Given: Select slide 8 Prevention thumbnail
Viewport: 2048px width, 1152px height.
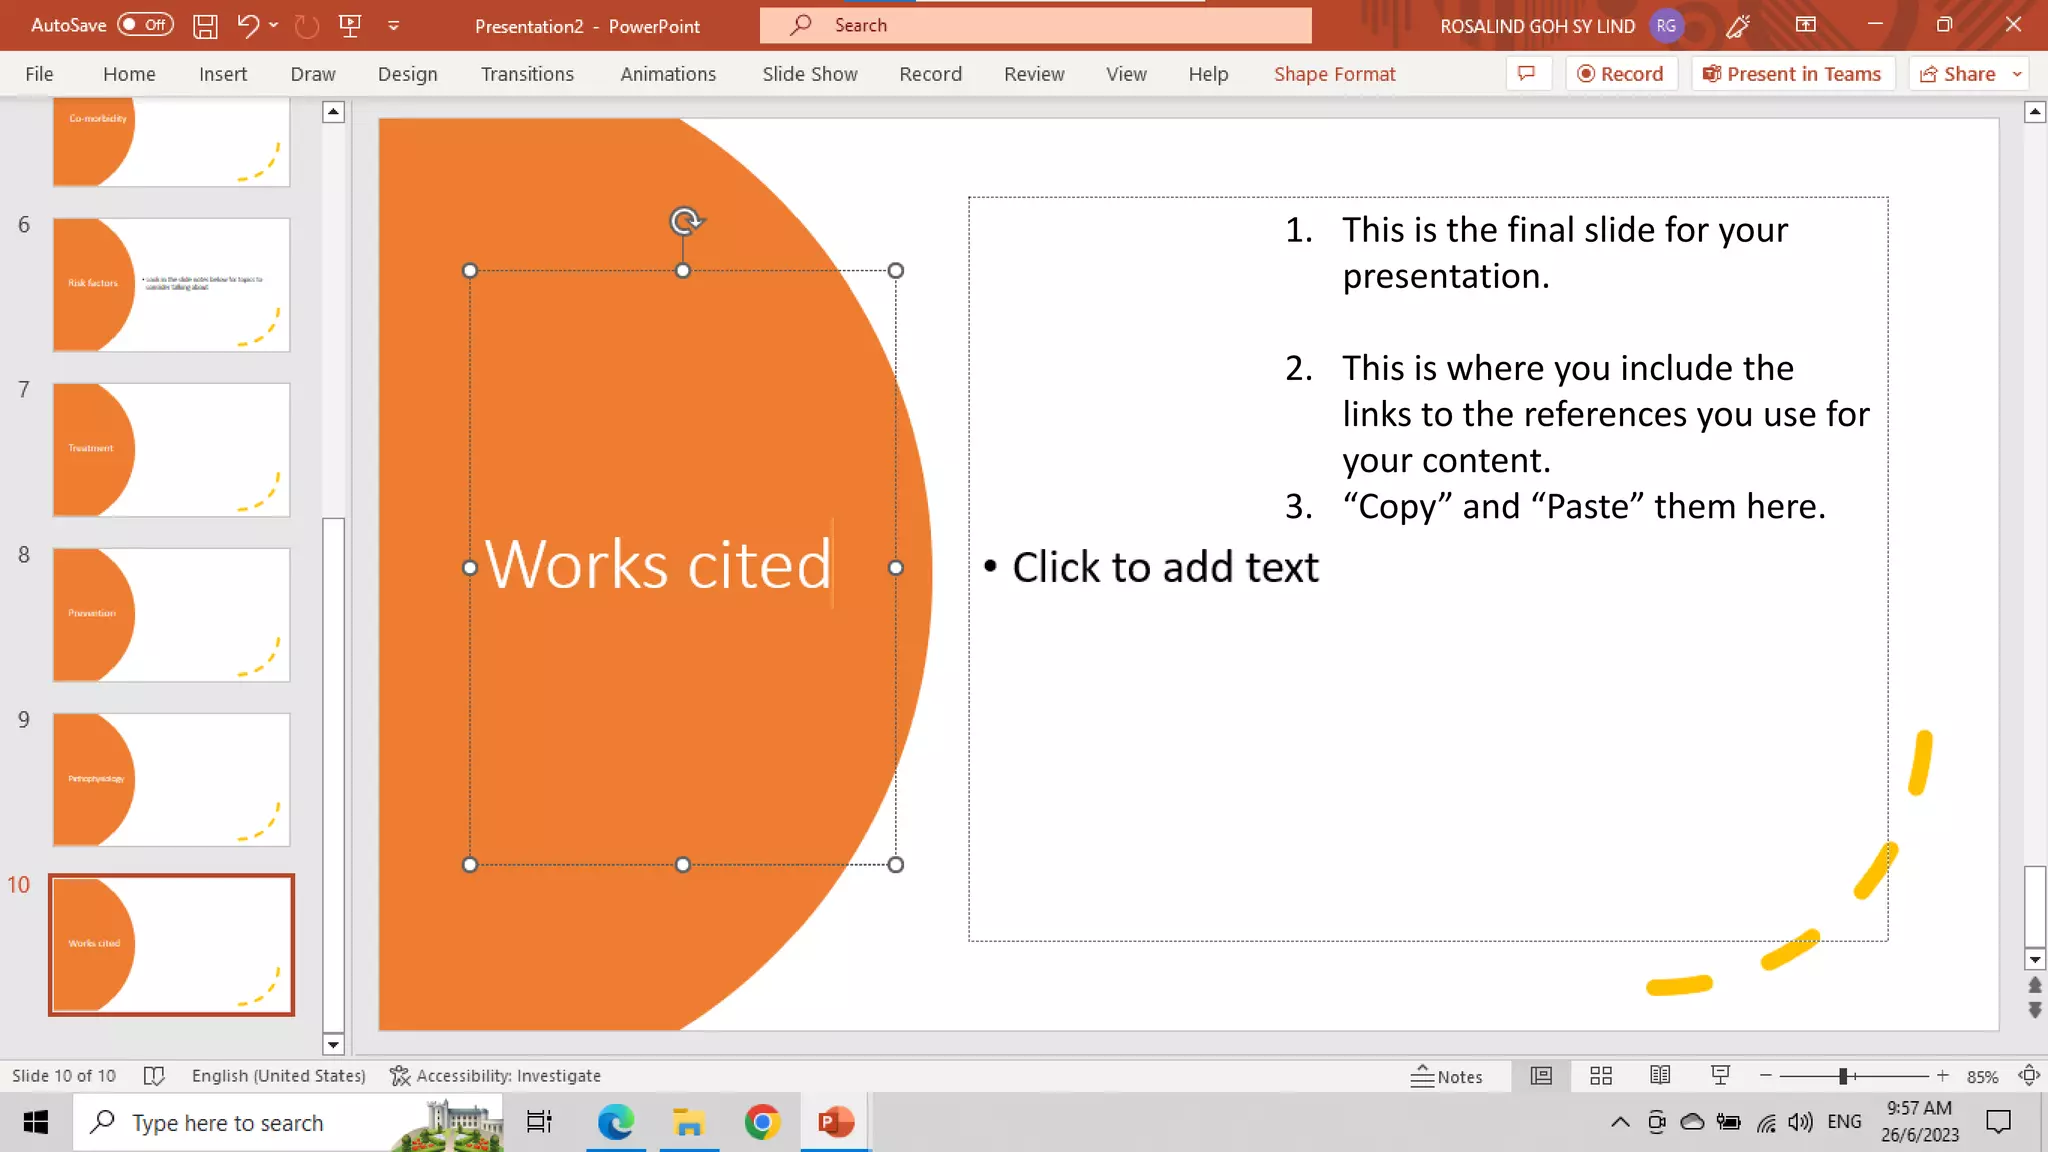Looking at the screenshot, I should (171, 615).
